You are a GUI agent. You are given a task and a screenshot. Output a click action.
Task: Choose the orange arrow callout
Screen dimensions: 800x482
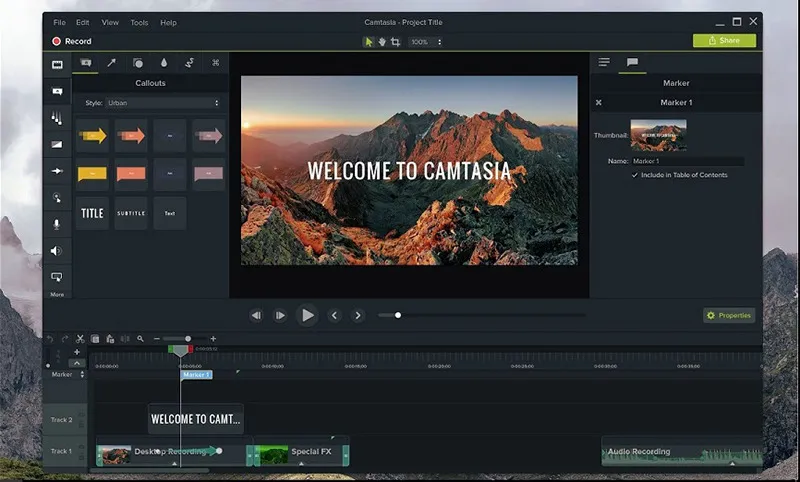(x=131, y=136)
